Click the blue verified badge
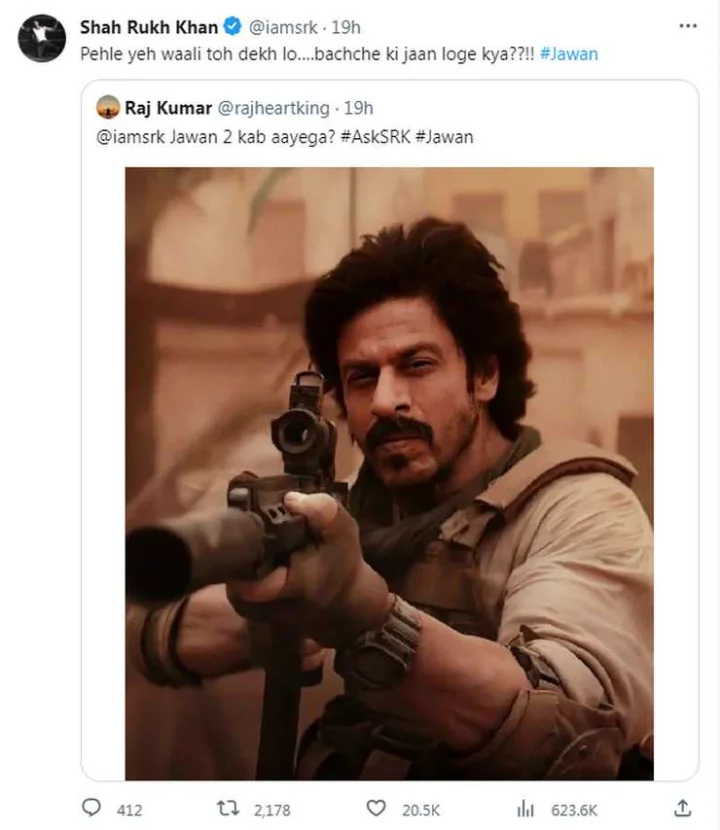 232,26
